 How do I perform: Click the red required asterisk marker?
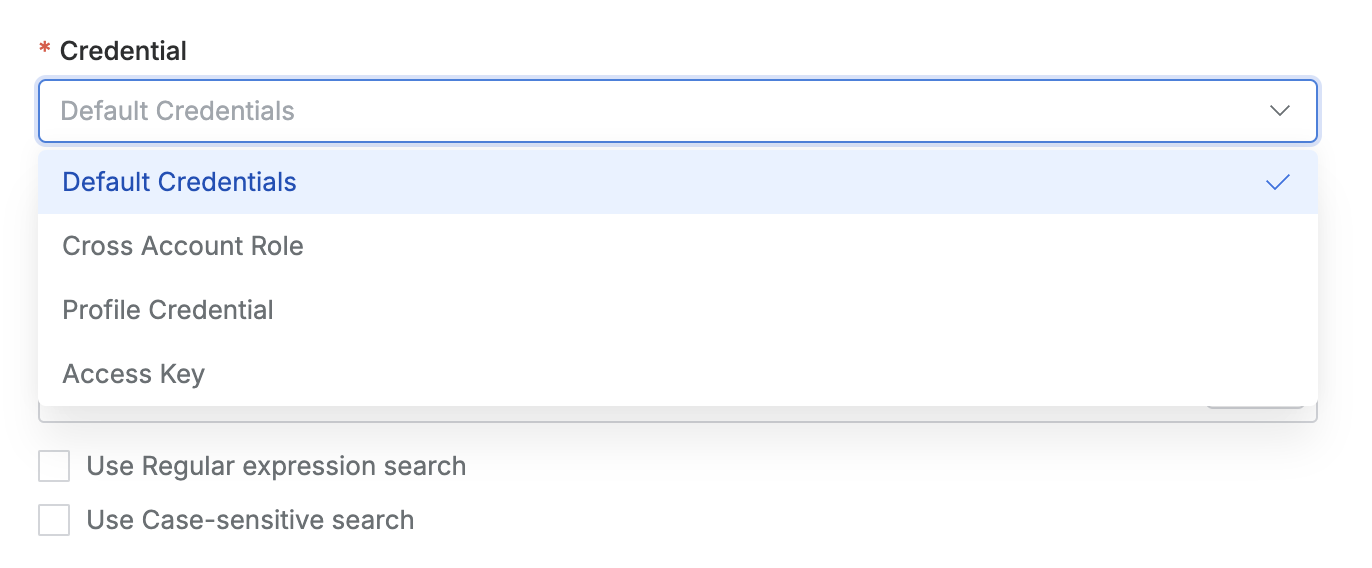[x=44, y=51]
